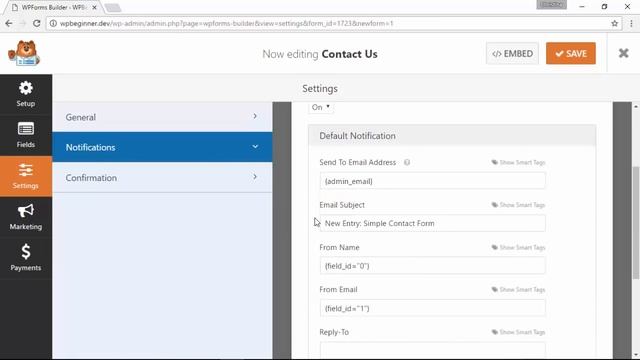Open the Marketing megaphone panel

[x=26, y=217]
